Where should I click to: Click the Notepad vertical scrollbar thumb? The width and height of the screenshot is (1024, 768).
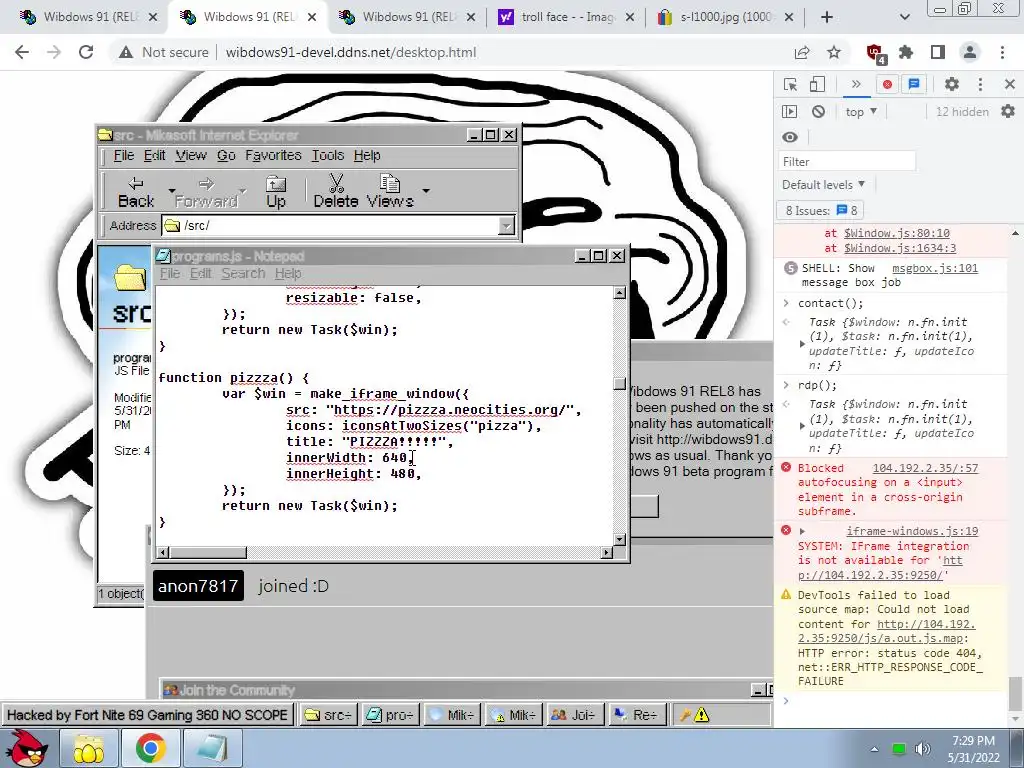[x=620, y=384]
